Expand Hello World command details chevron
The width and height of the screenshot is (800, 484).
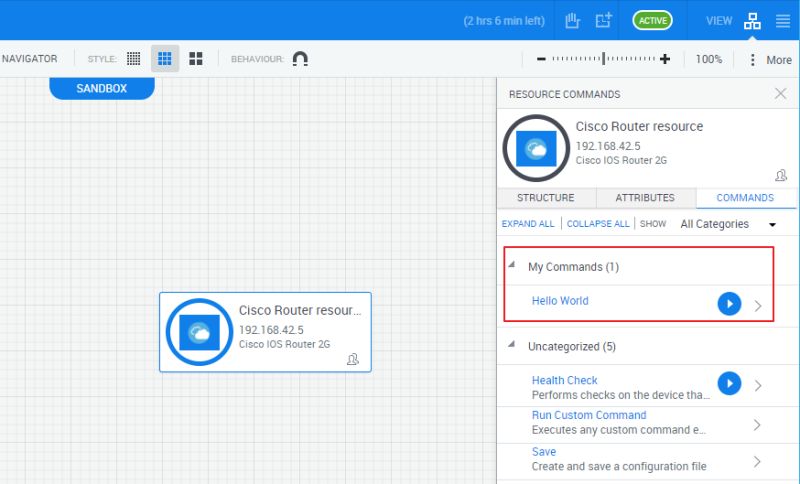758,305
